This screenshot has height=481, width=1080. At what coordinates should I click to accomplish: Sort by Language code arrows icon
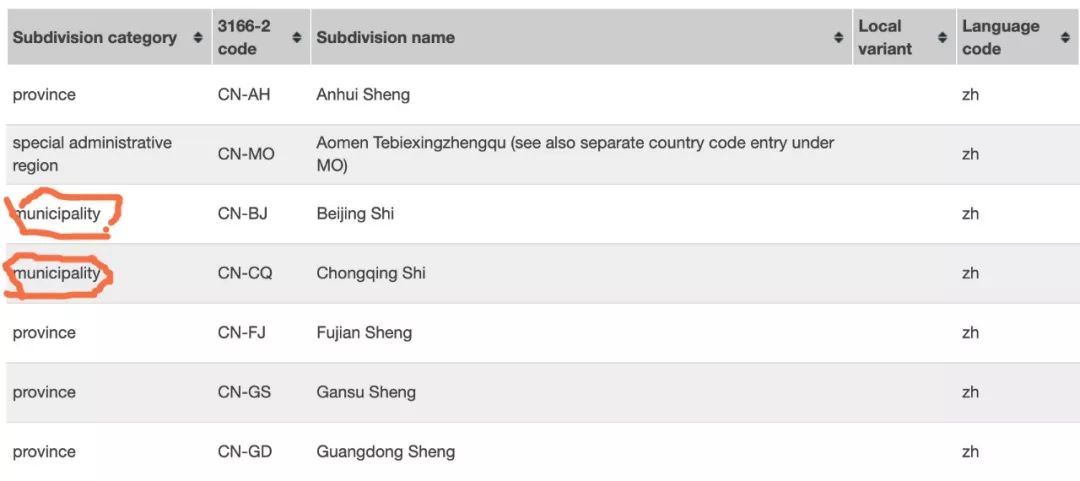click(1066, 37)
